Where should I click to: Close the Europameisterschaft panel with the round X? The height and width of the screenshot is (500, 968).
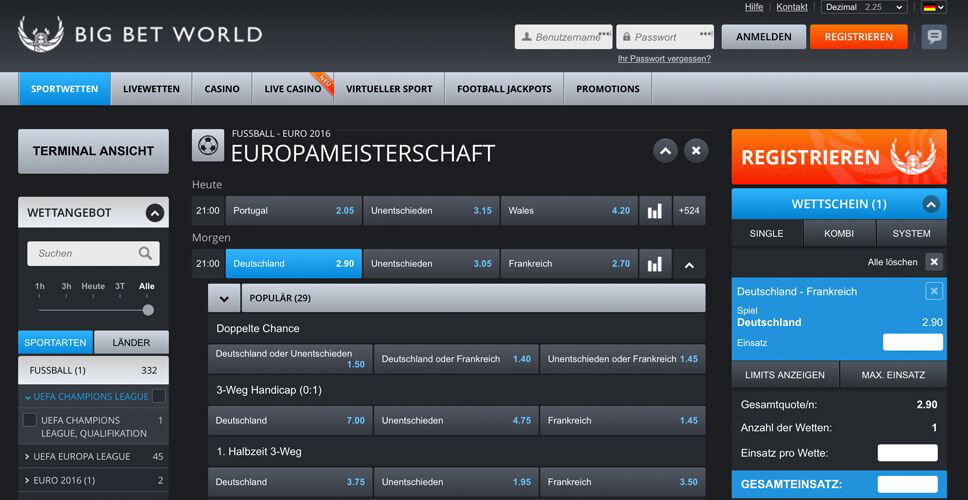tap(696, 151)
